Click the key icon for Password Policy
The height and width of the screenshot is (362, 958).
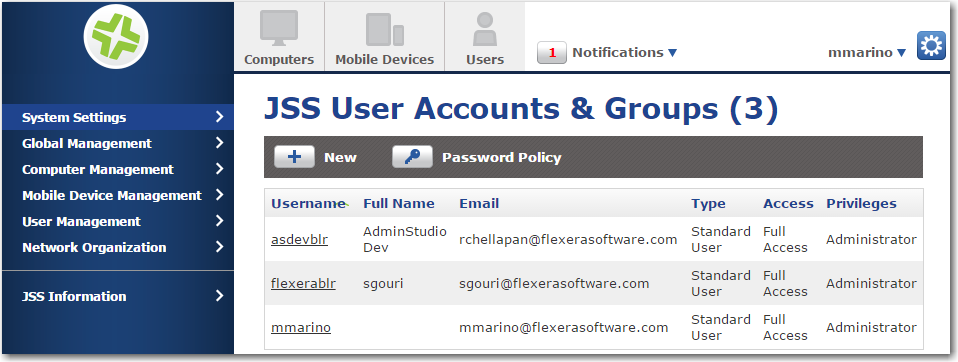point(412,157)
